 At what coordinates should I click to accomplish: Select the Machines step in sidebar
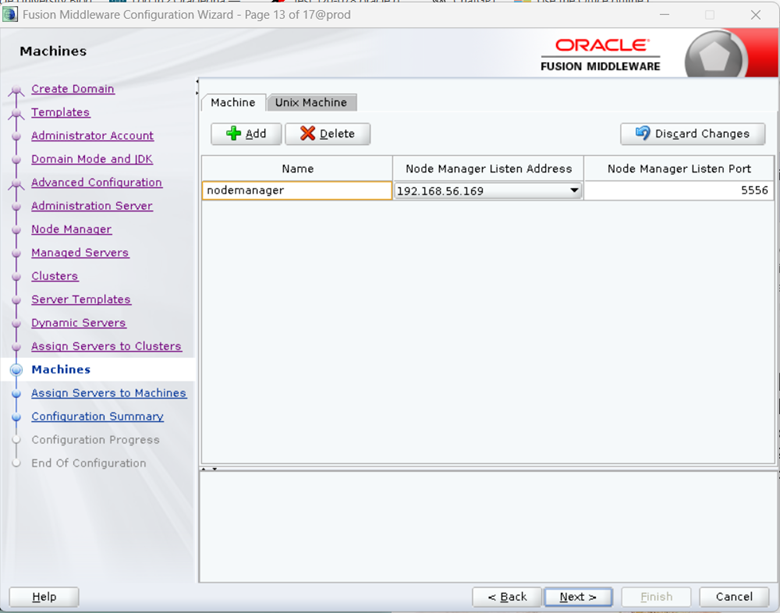pyautogui.click(x=61, y=370)
